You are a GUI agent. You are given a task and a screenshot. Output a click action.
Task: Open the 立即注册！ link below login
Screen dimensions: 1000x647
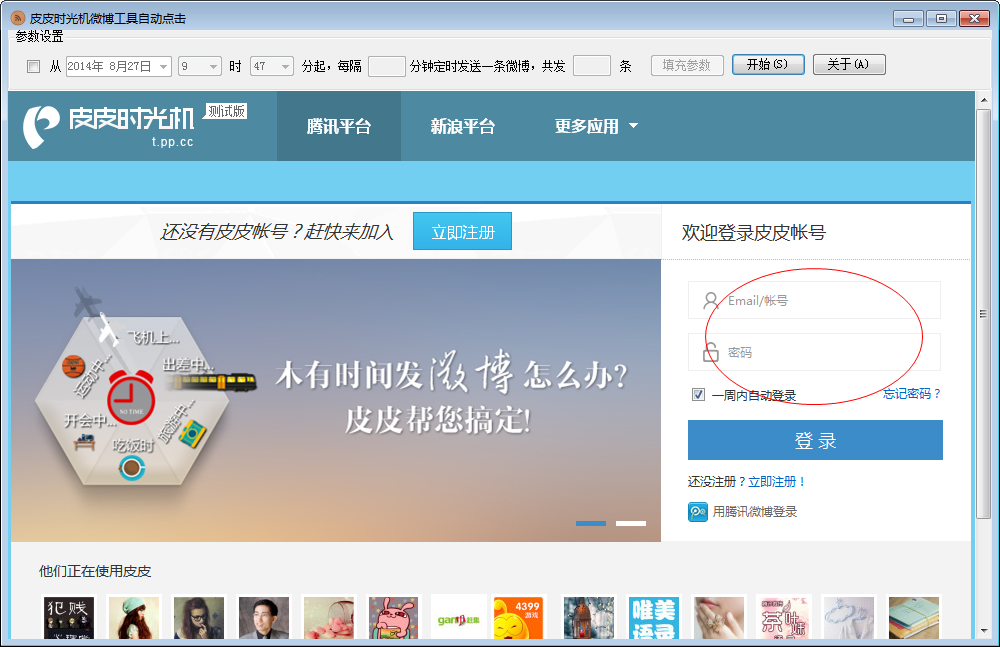777,482
